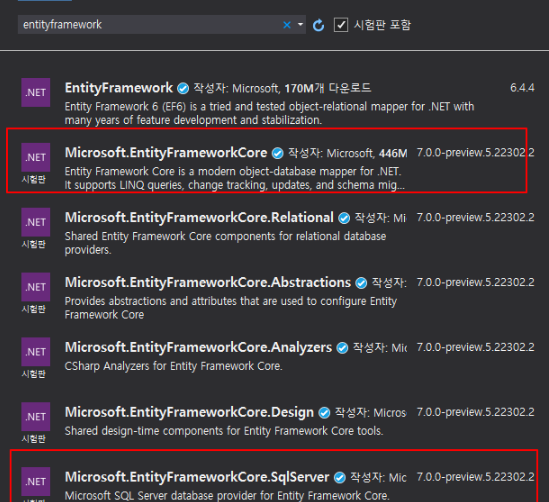The height and width of the screenshot is (502, 549).
Task: Click the EntityFrameworkCore.Analyzers .NET icon
Action: click(x=36, y=352)
